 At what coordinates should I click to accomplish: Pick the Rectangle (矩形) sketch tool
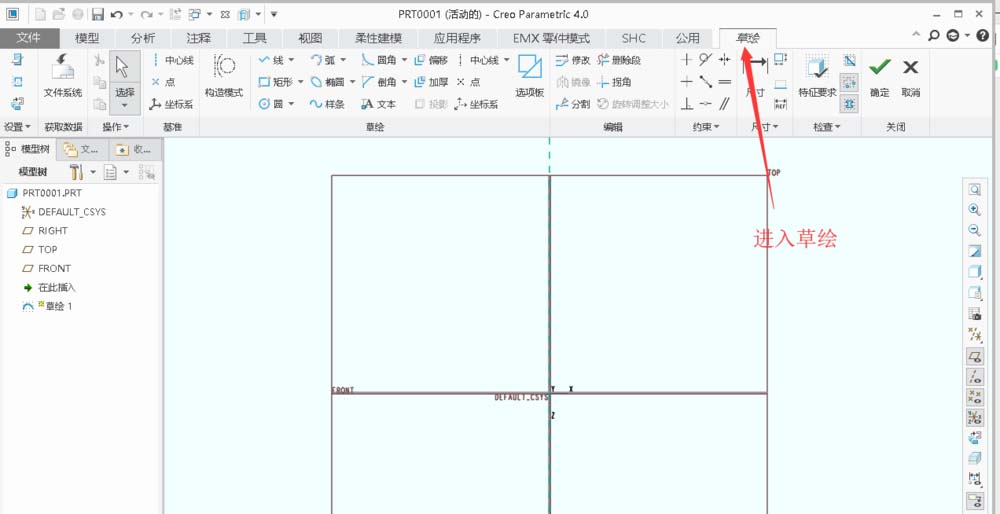(x=276, y=82)
